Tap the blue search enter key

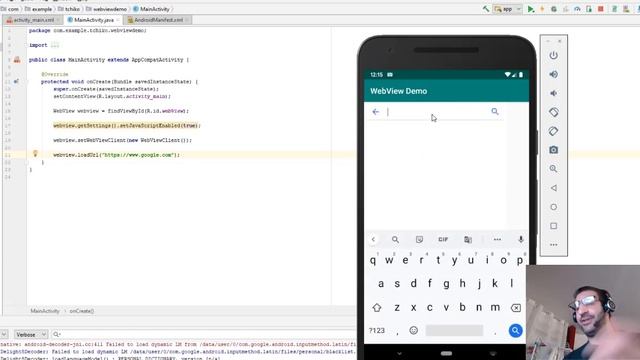(x=516, y=330)
